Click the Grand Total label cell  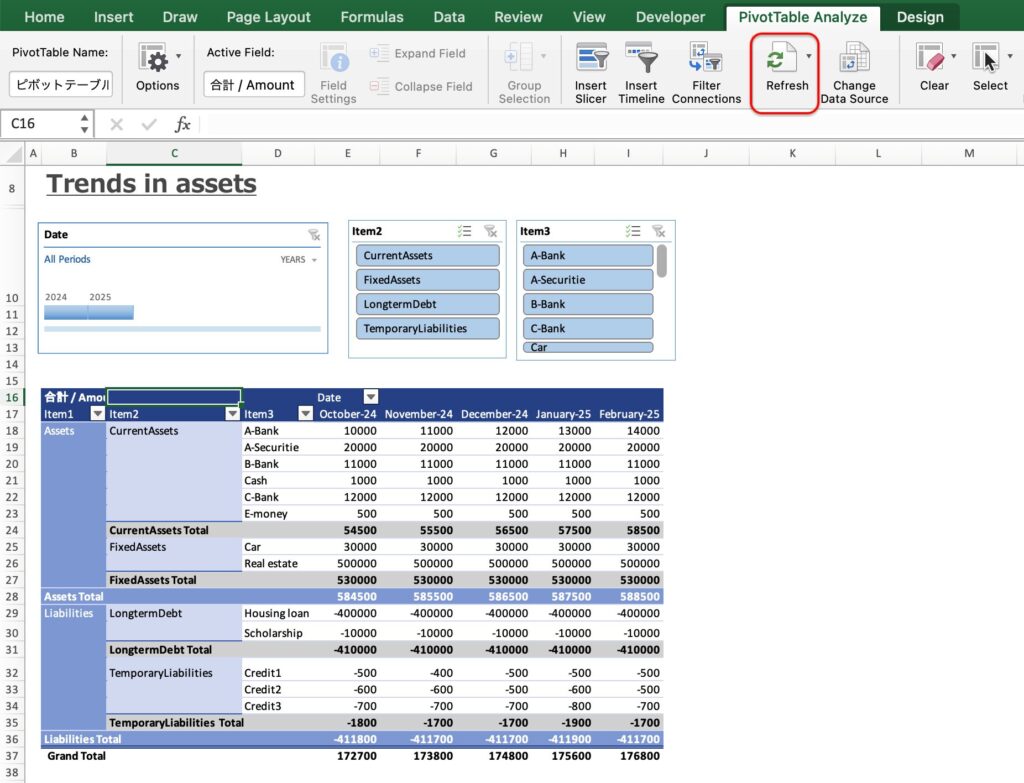point(76,756)
